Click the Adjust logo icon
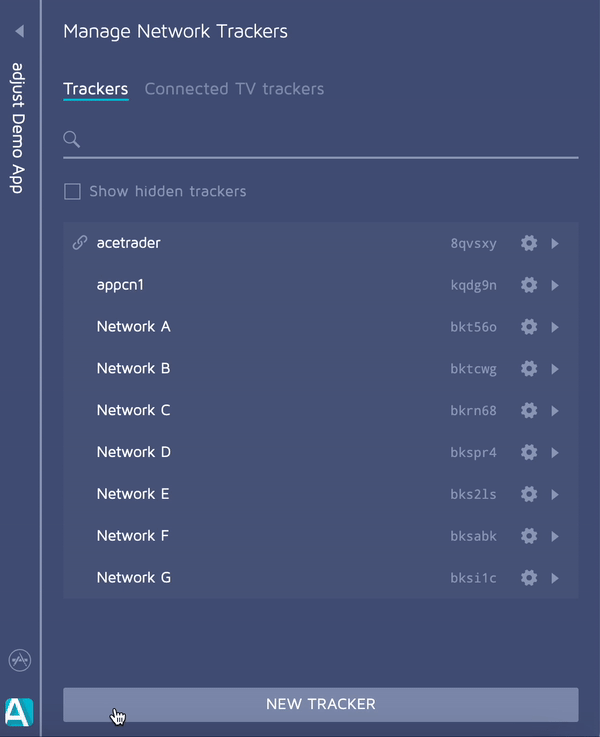600x737 pixels. [x=20, y=710]
